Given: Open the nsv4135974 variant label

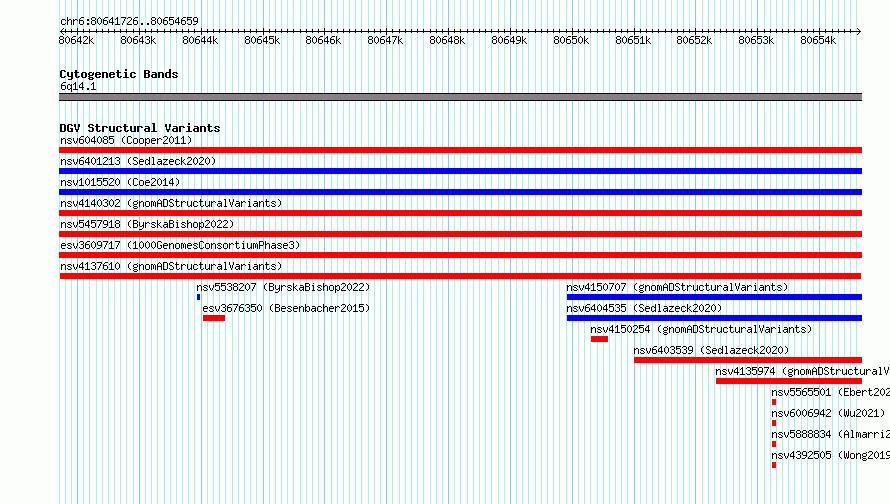Looking at the screenshot, I should coord(802,371).
